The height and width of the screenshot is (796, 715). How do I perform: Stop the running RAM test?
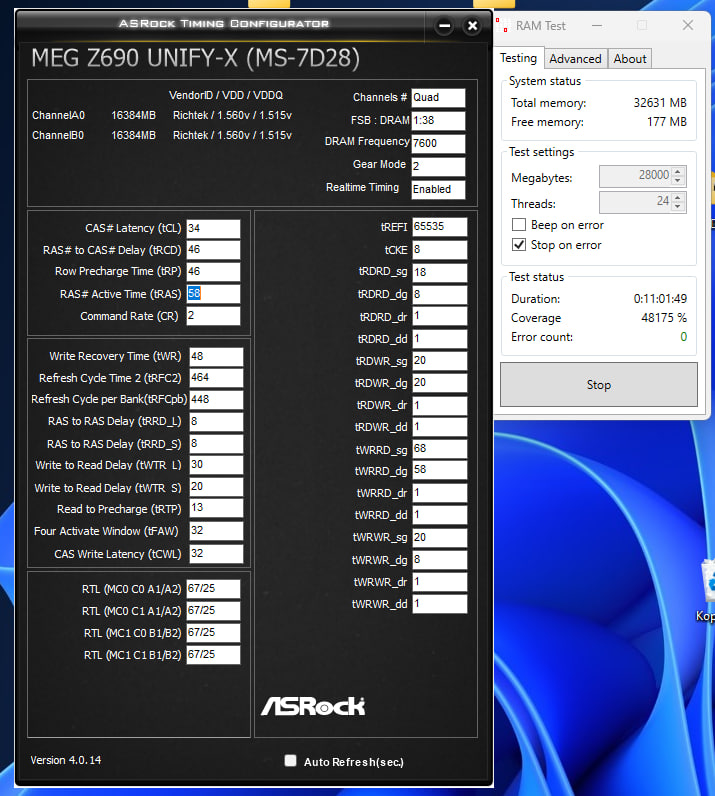click(599, 385)
